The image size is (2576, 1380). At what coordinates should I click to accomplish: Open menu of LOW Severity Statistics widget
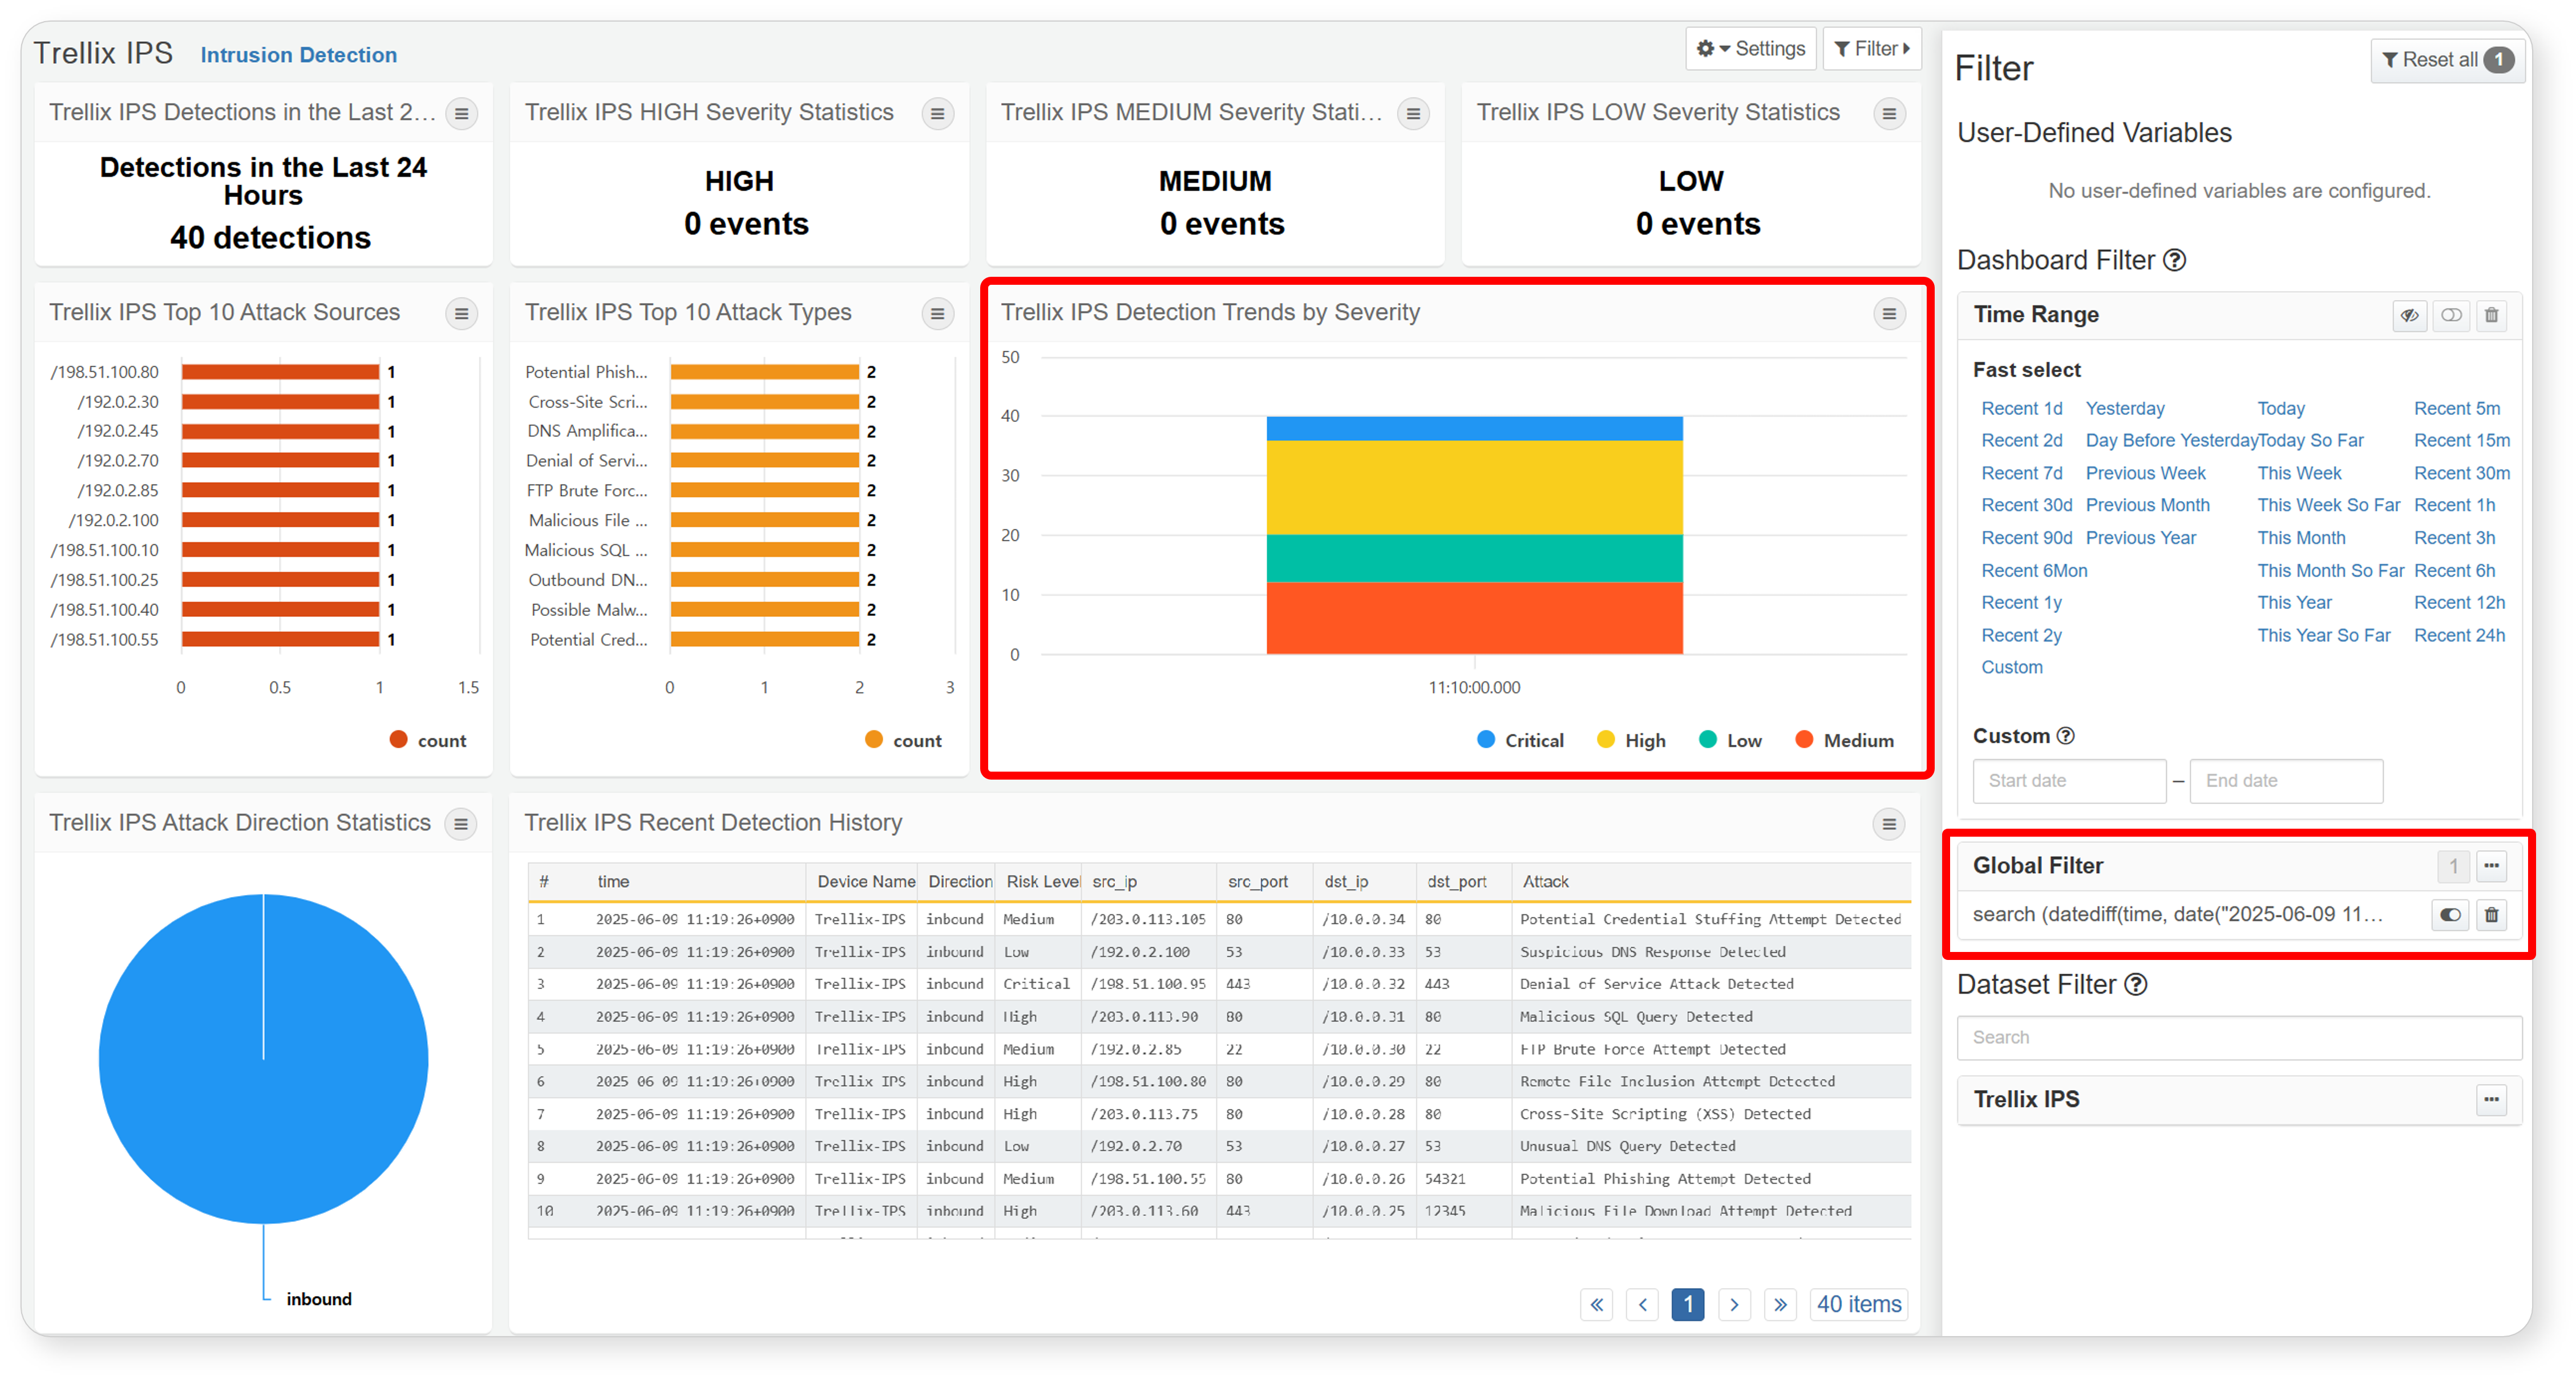pos(1889,114)
